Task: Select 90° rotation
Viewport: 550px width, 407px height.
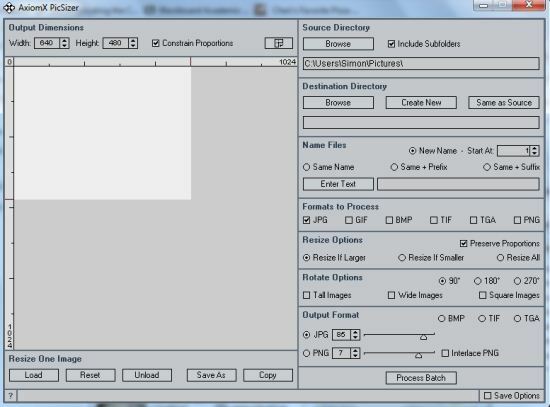Action: pos(442,281)
